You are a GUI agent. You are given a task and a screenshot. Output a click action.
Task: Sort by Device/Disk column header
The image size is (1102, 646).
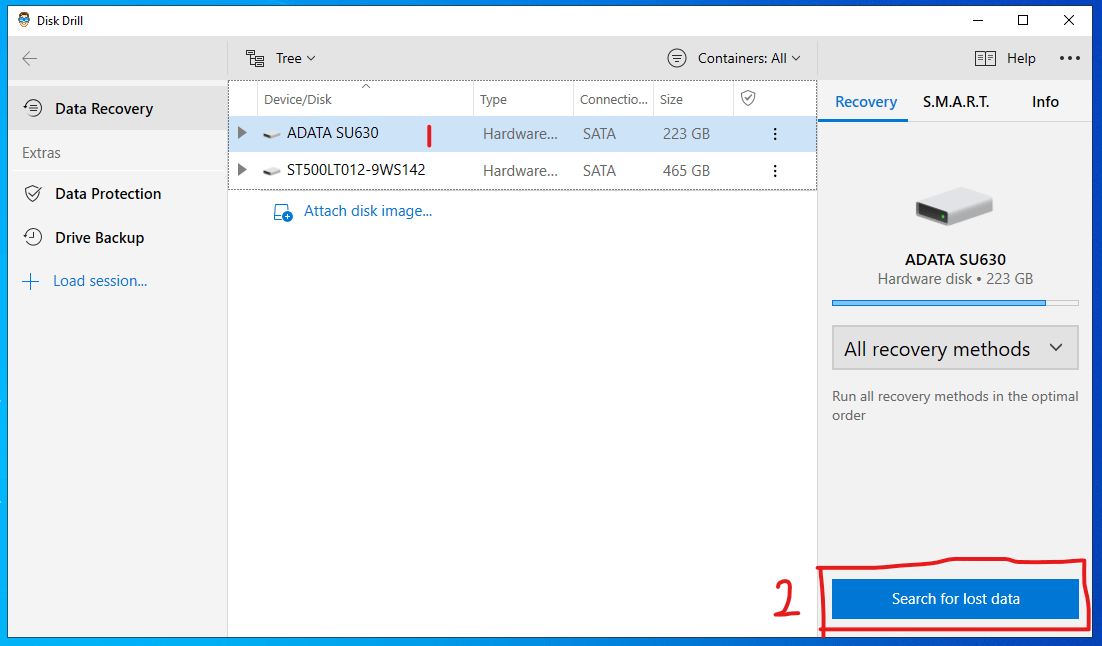(x=365, y=99)
